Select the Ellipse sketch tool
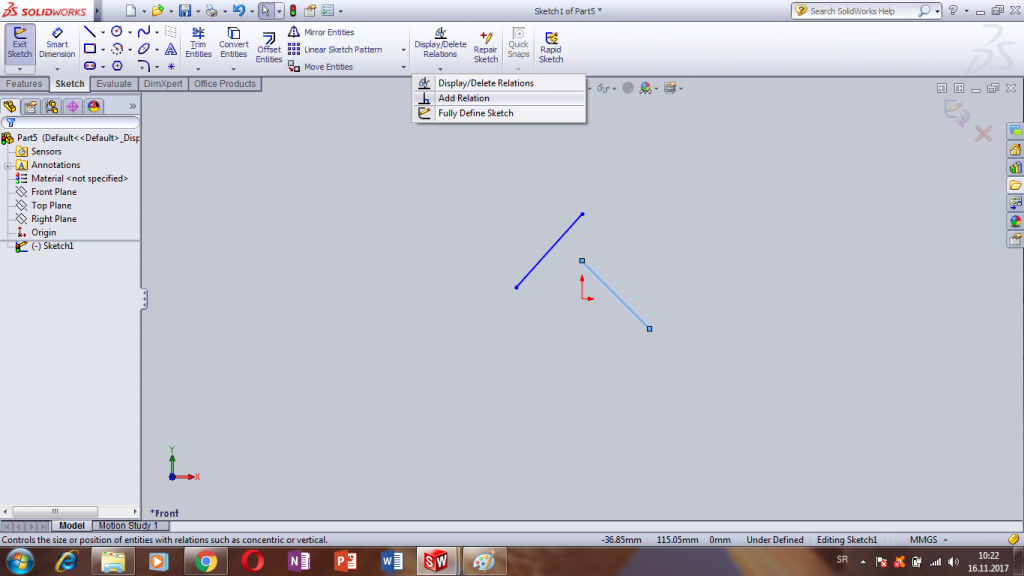The image size is (1024, 576). 144,49
